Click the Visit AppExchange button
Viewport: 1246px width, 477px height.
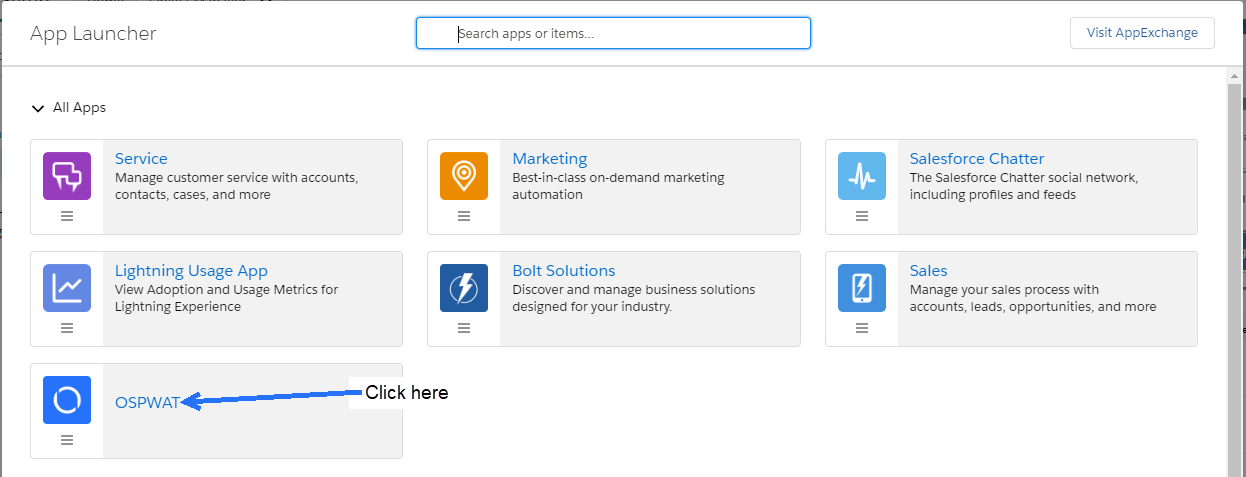click(x=1142, y=32)
